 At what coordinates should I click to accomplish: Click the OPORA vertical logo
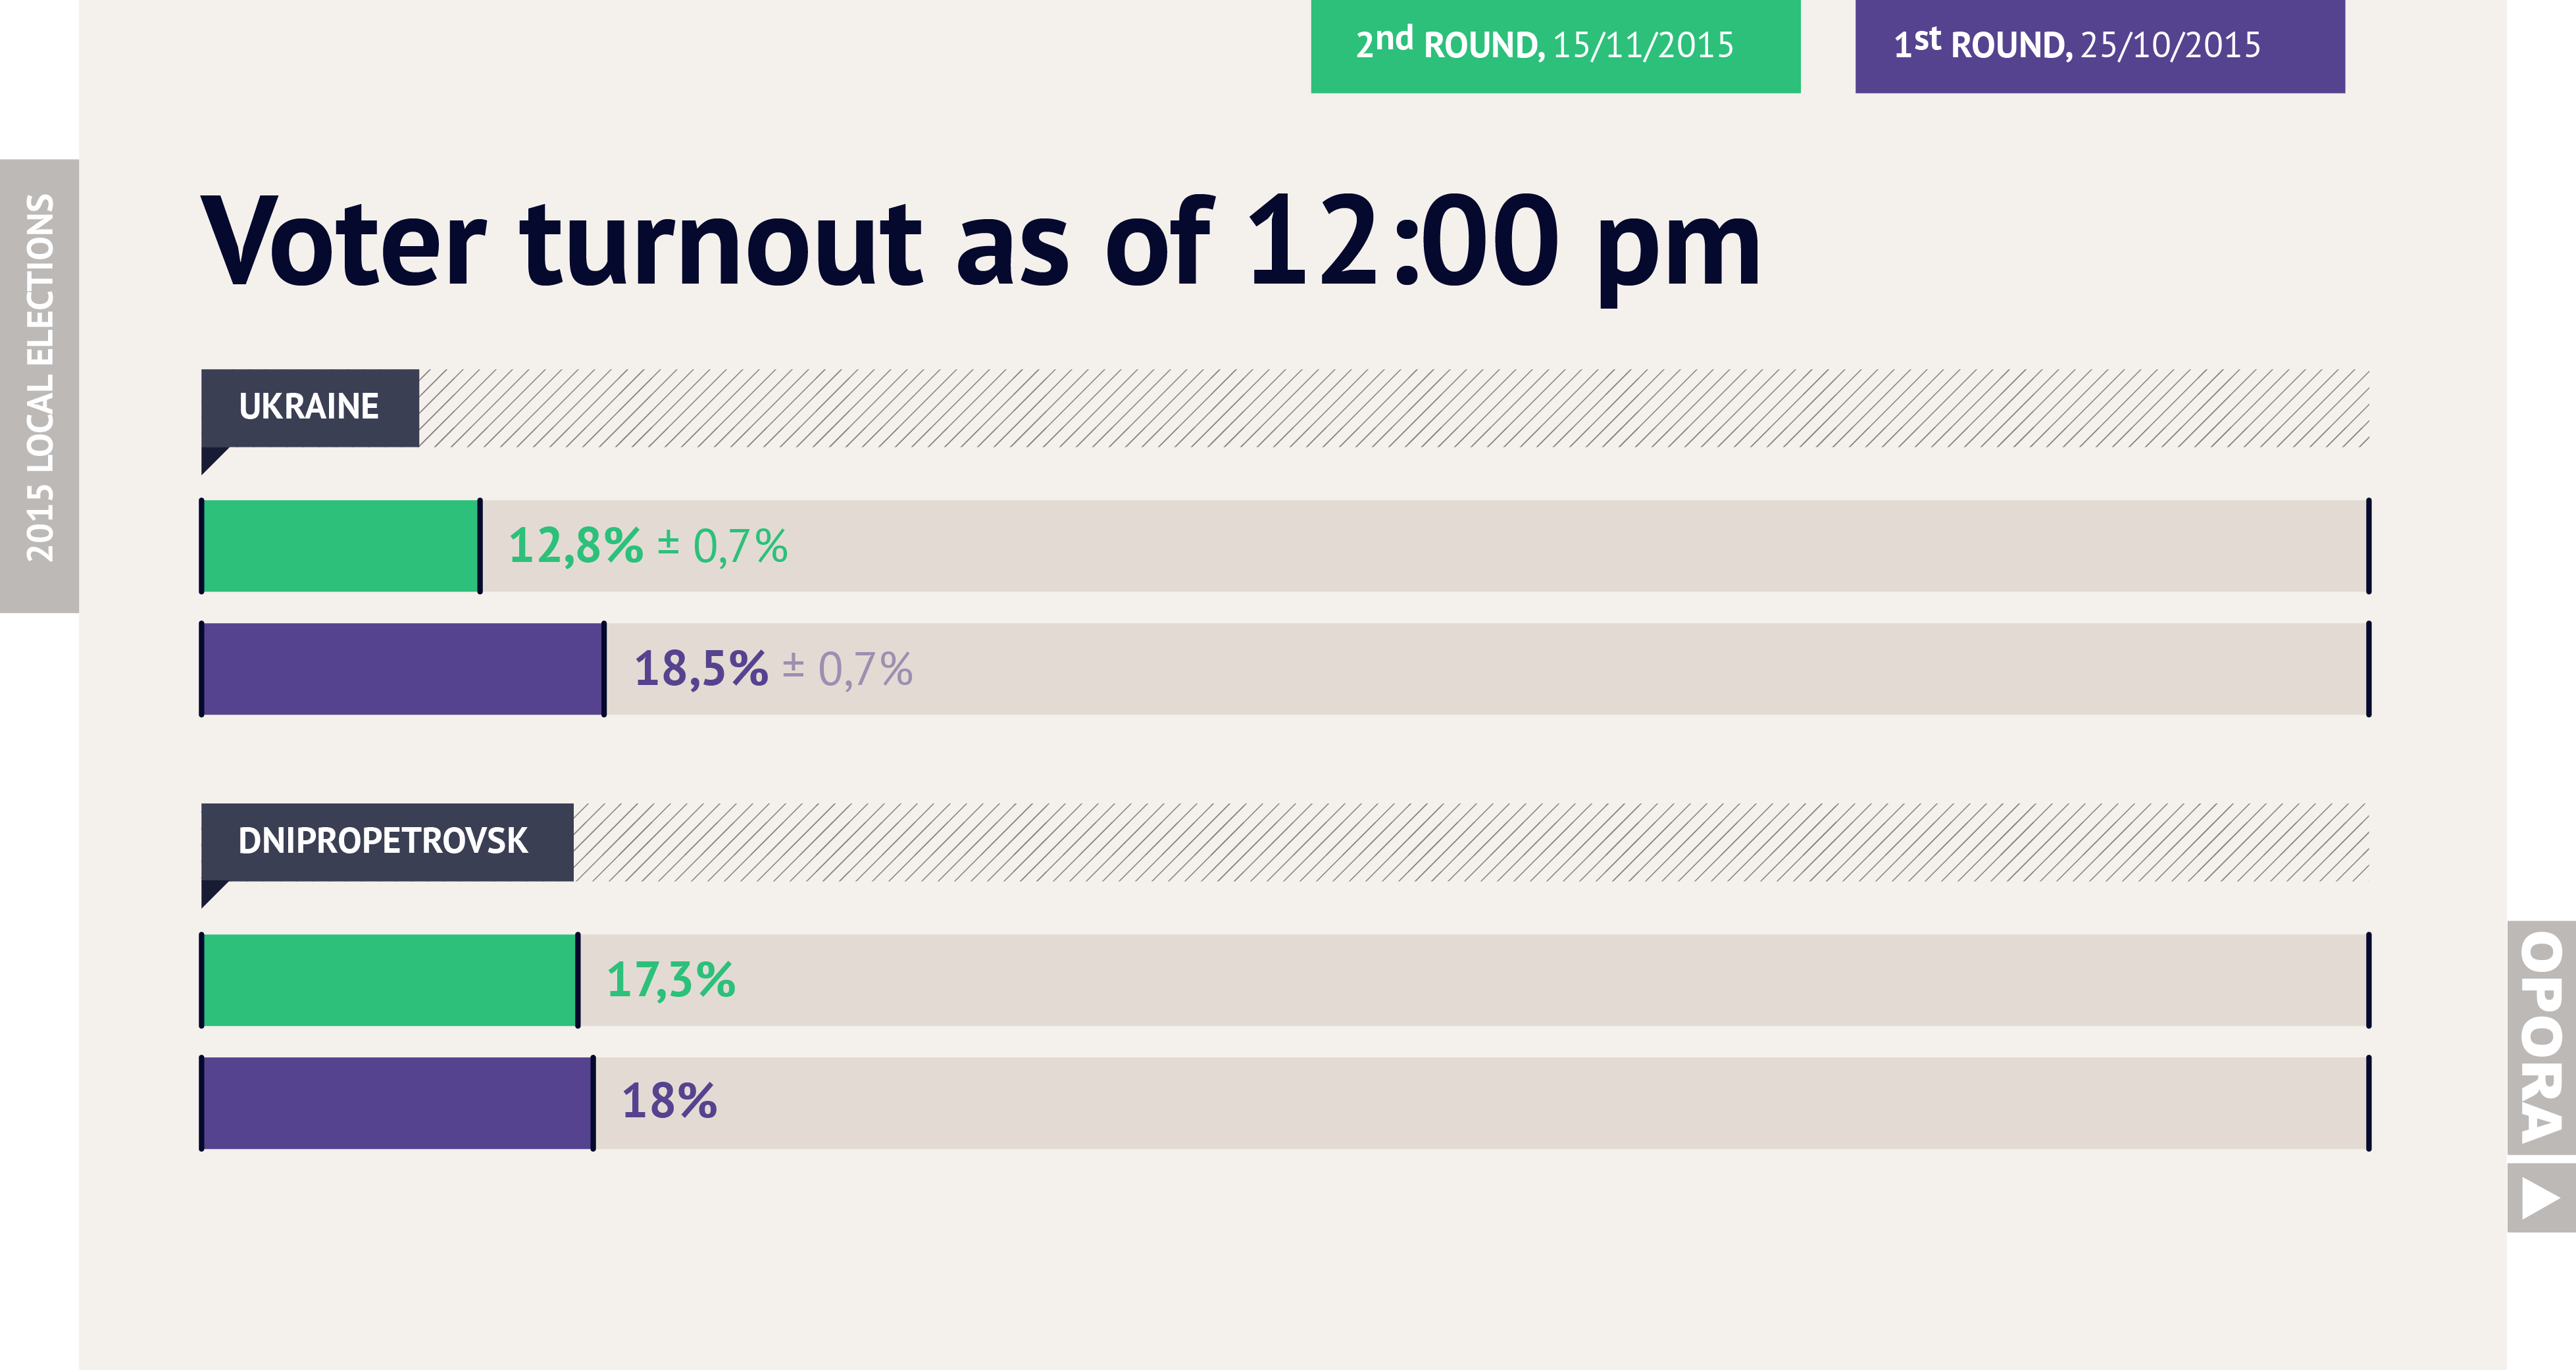tap(2541, 1037)
